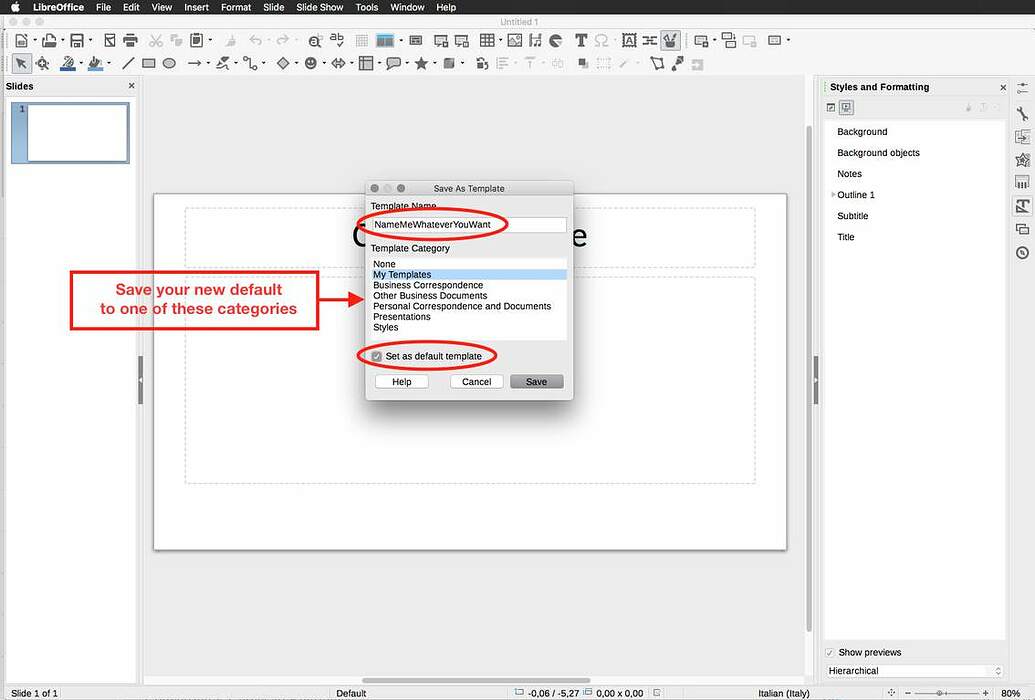Select the Callouts speech bubble tool
Image resolution: width=1035 pixels, height=700 pixels.
click(x=393, y=63)
